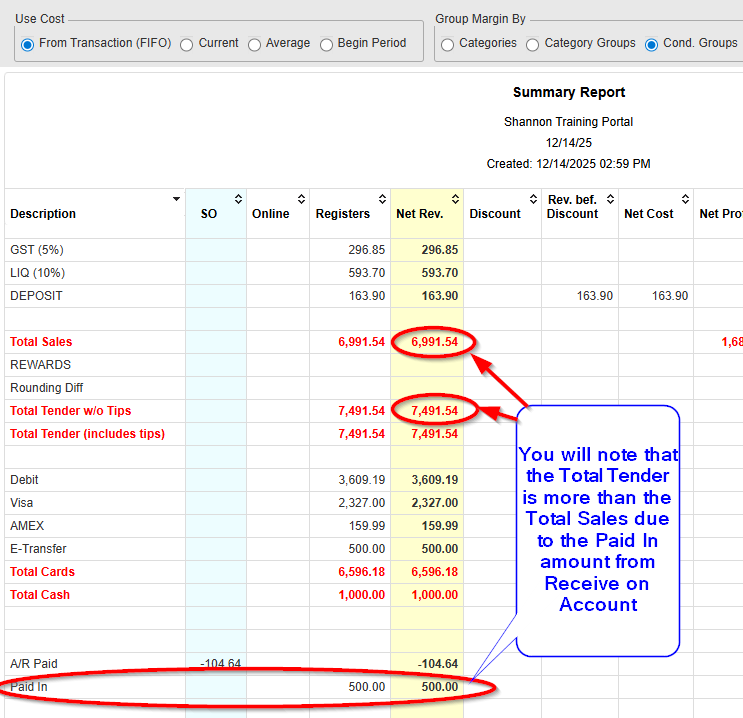Image resolution: width=743 pixels, height=718 pixels.
Task: Select the Total Sales row label
Action: (41, 342)
